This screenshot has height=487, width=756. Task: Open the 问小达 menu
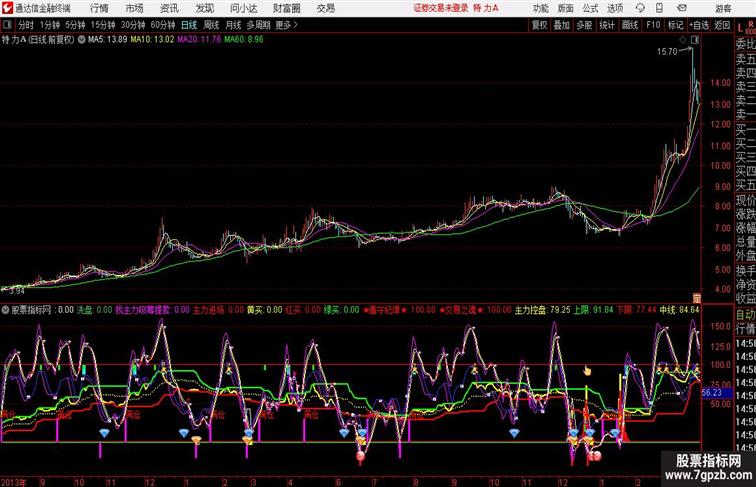point(243,8)
